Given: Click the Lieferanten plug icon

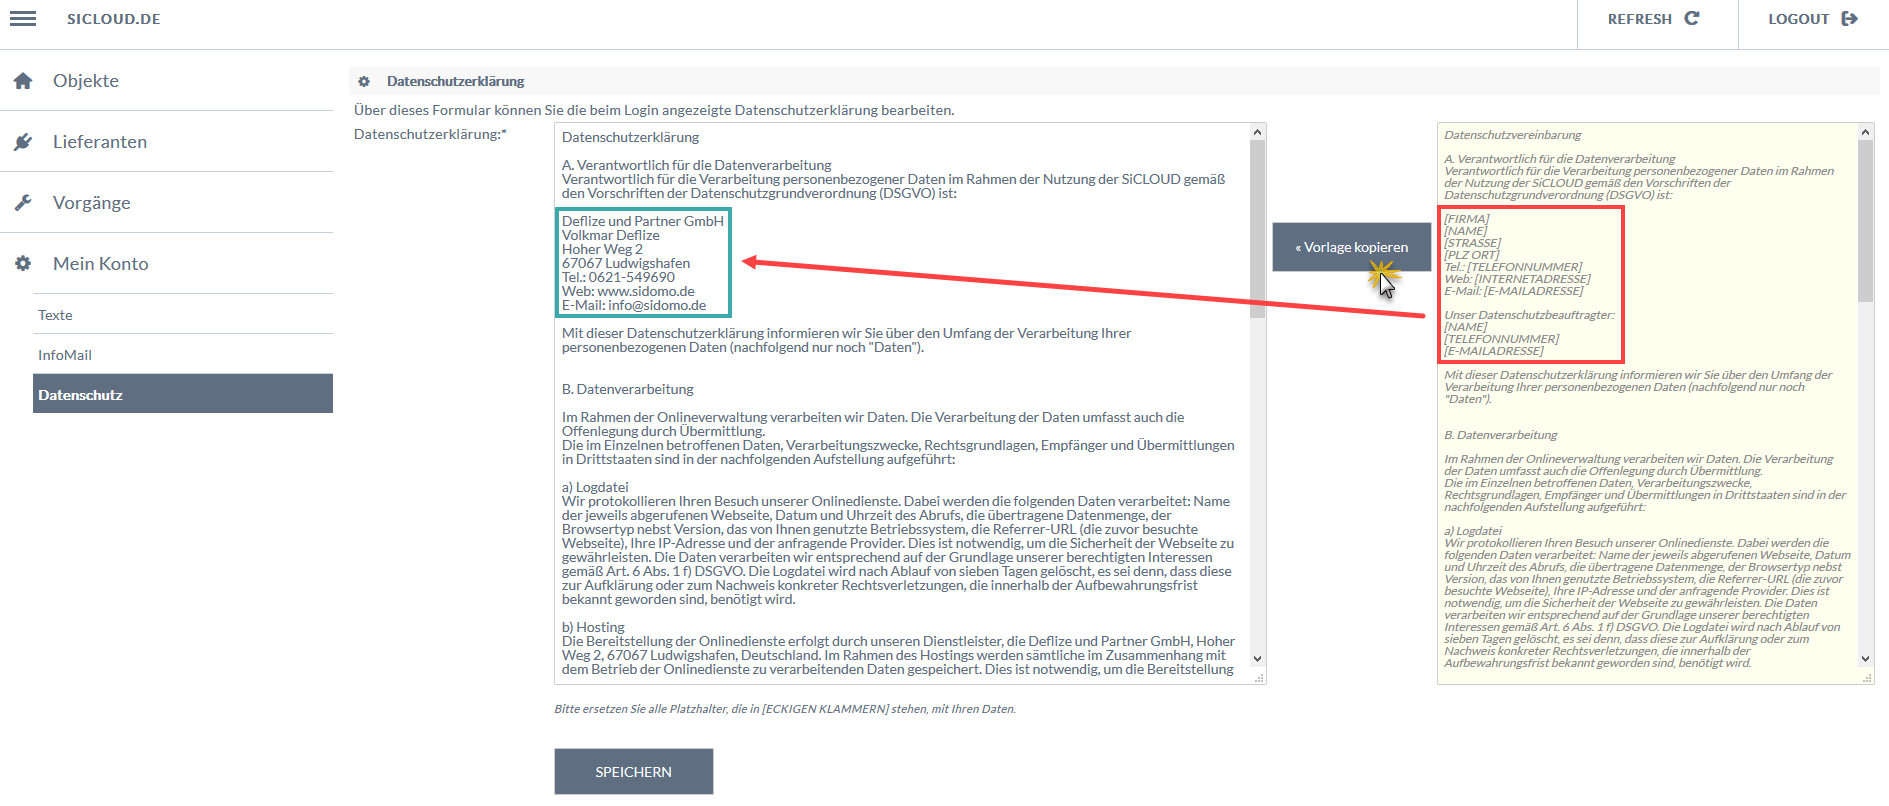Looking at the screenshot, I should (23, 142).
